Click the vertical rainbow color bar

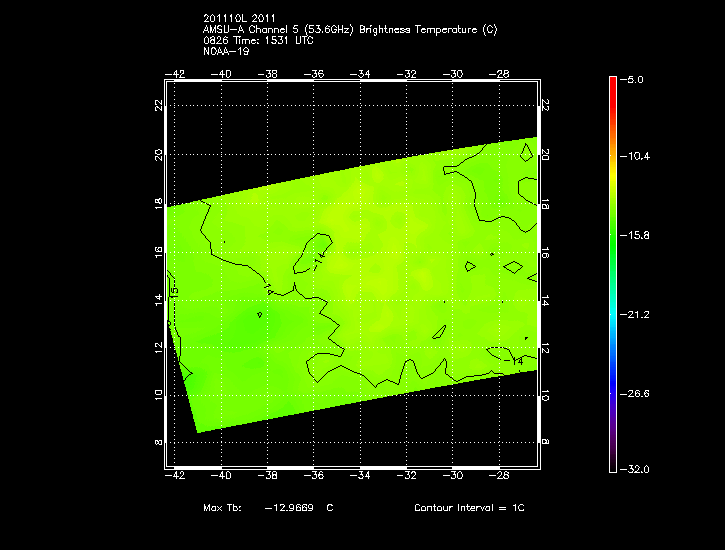tap(612, 272)
